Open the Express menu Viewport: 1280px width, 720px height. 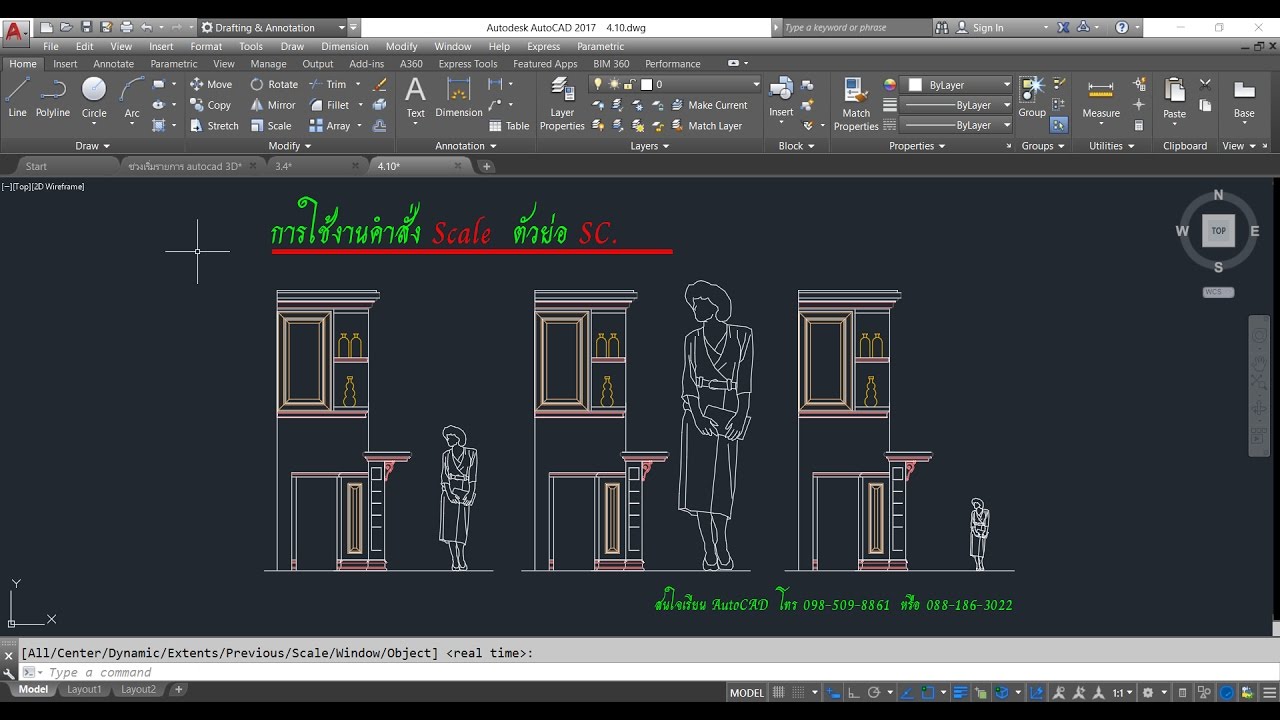(x=543, y=46)
